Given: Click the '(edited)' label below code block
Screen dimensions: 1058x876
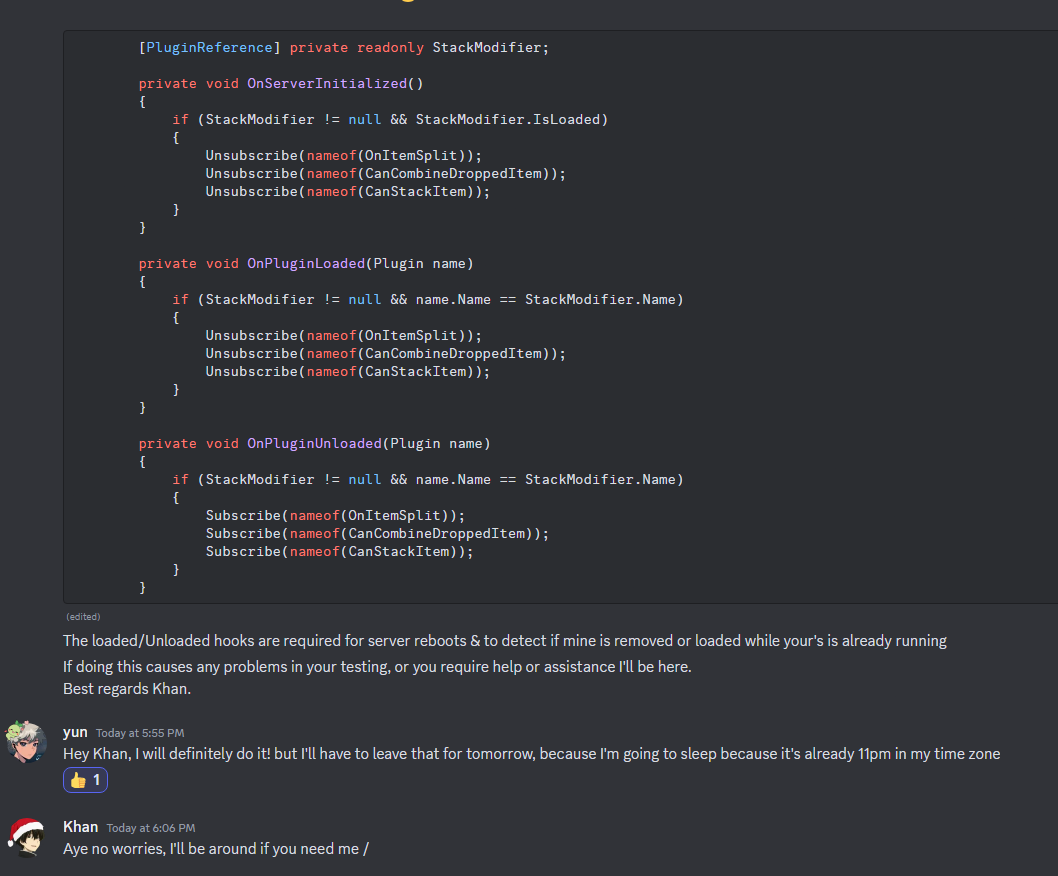Looking at the screenshot, I should tap(83, 617).
